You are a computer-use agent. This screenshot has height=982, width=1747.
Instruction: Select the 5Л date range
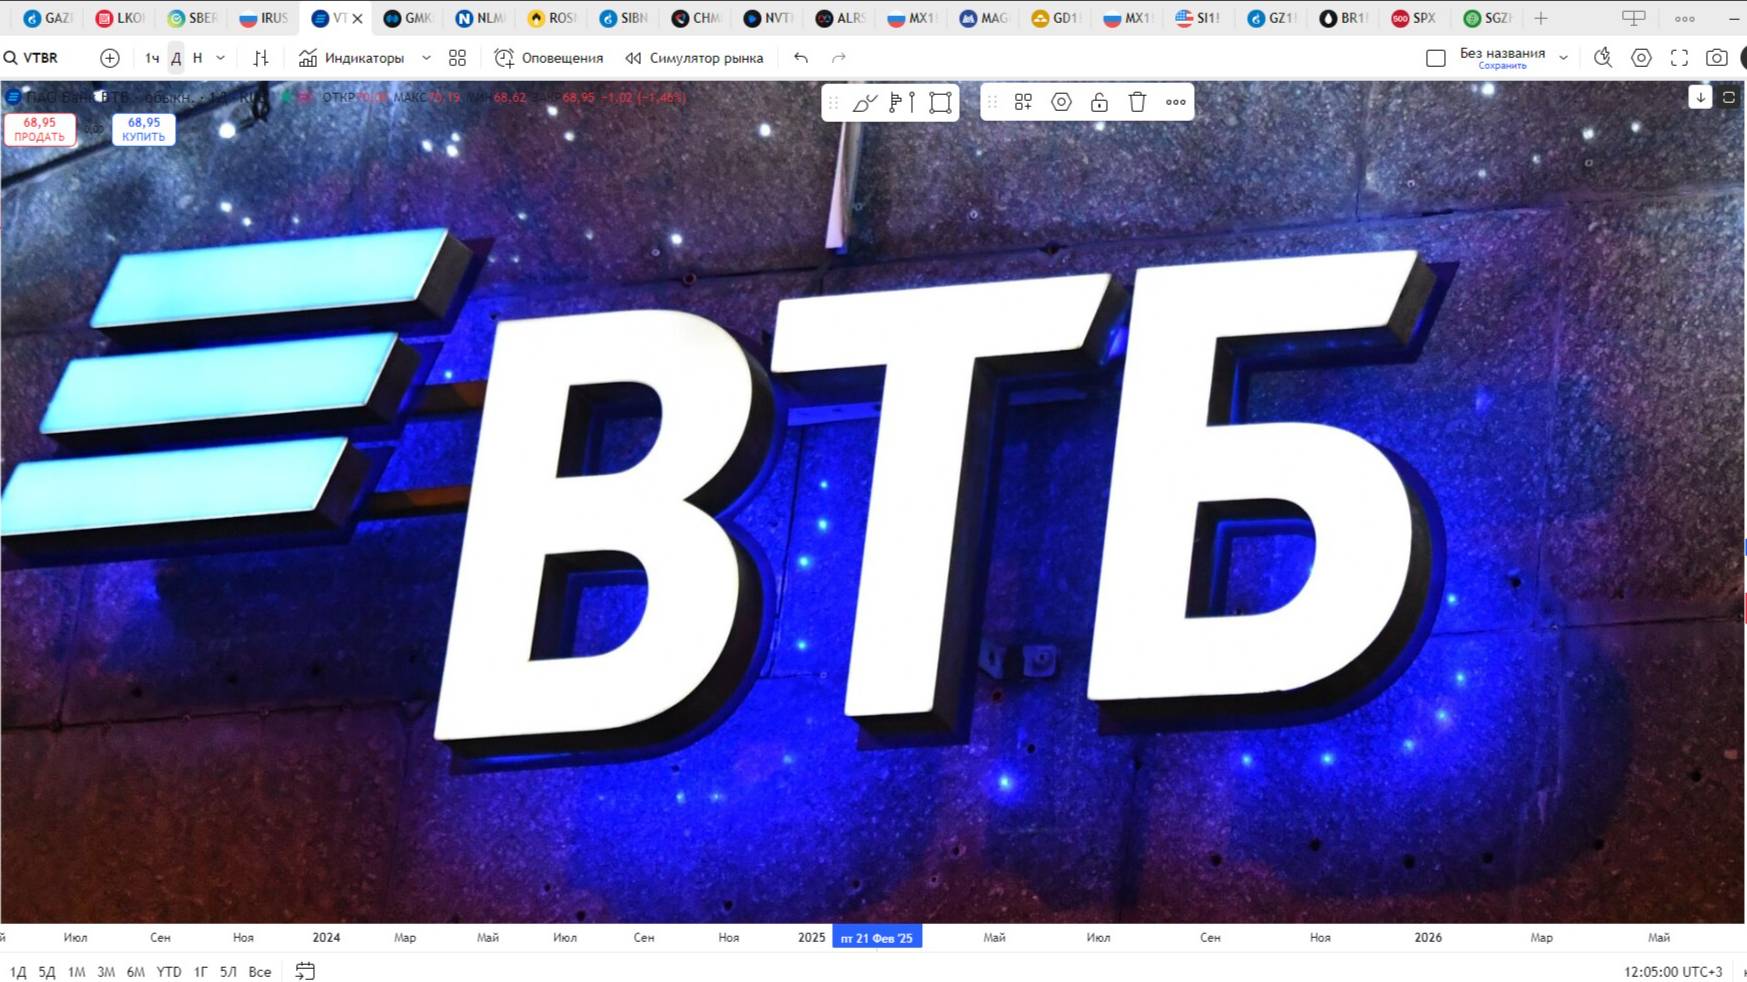(x=228, y=971)
